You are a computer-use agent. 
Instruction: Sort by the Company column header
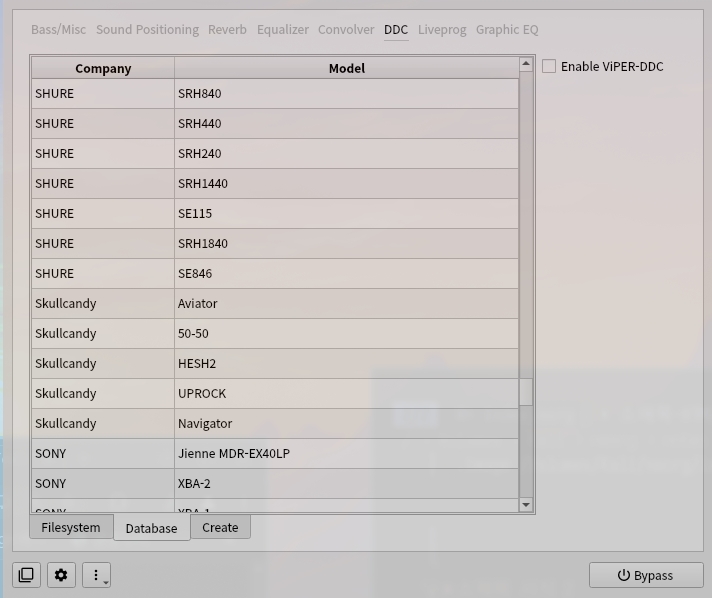tap(103, 68)
